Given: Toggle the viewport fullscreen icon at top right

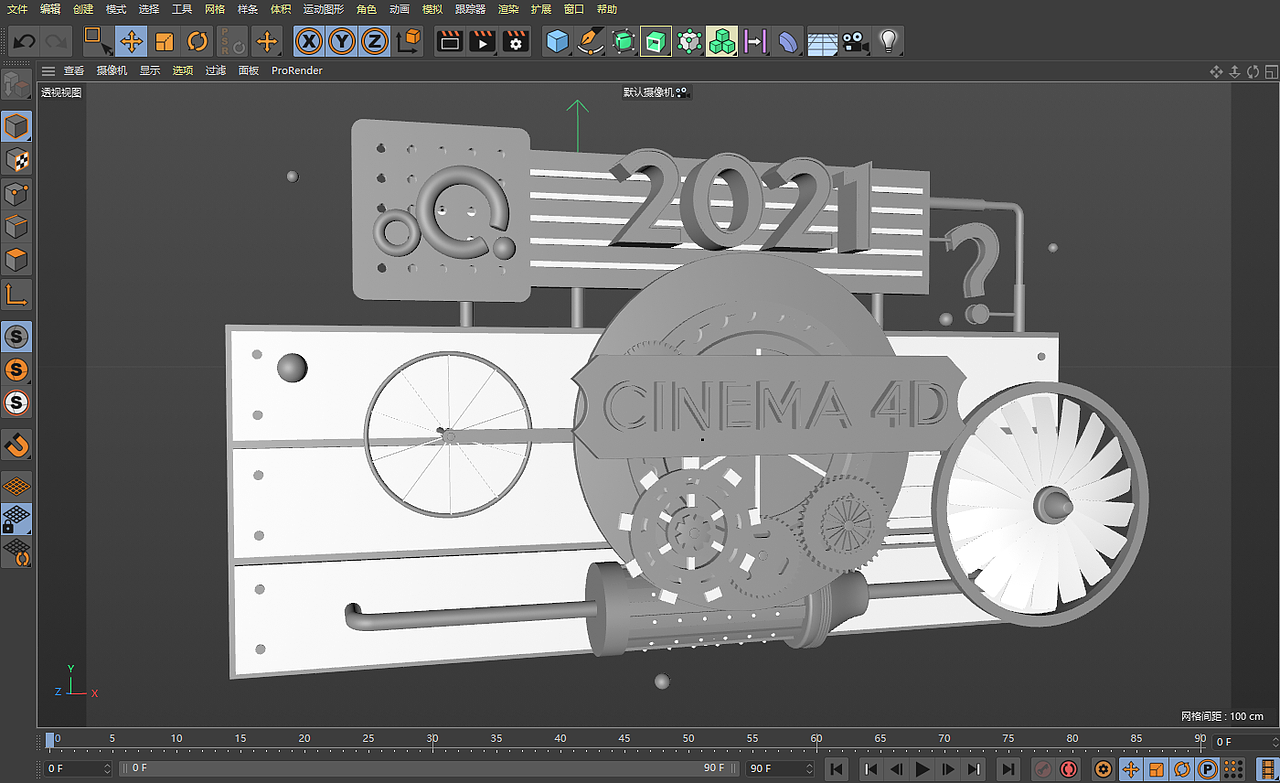Looking at the screenshot, I should coord(1270,71).
